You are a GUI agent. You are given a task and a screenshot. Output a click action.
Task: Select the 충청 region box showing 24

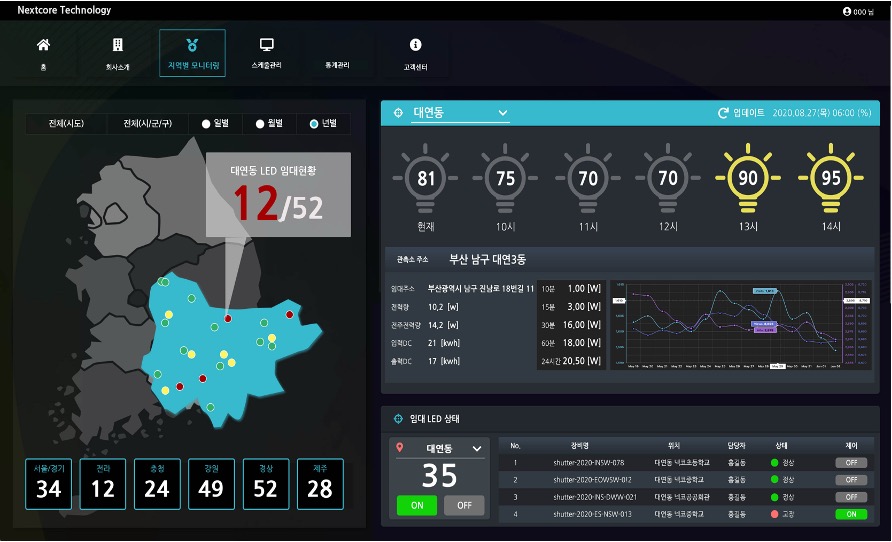tap(157, 484)
